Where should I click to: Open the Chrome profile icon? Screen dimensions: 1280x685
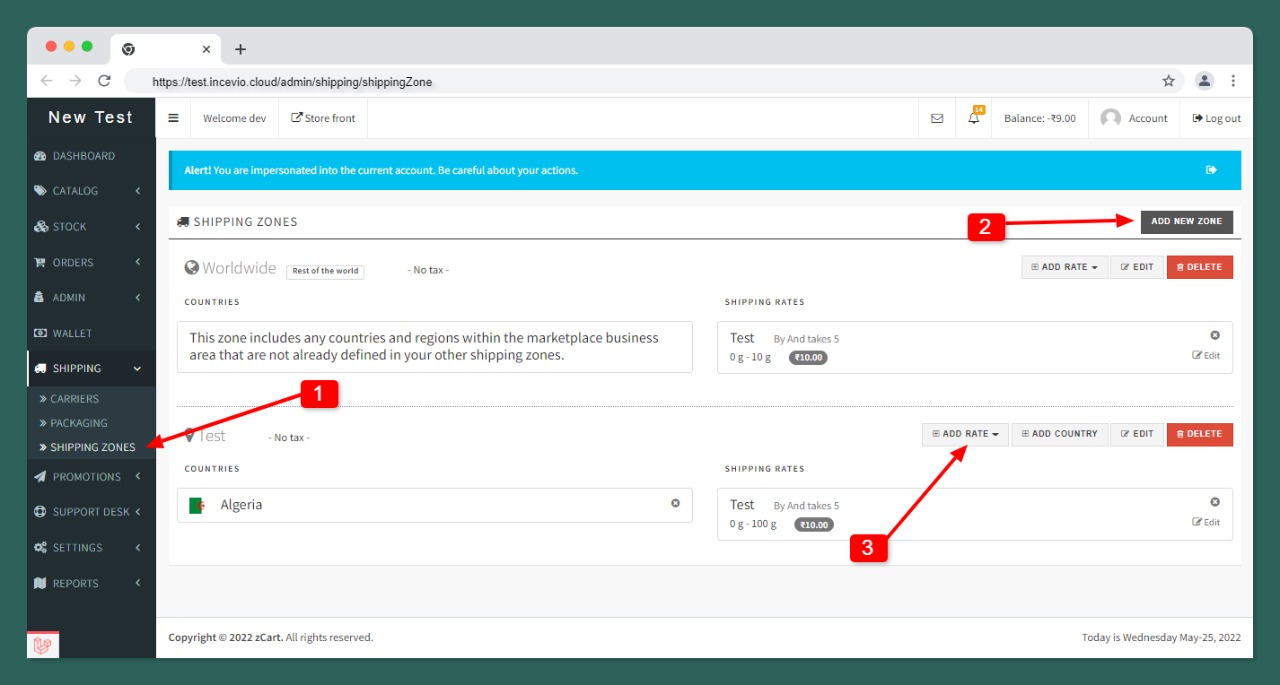1204,81
